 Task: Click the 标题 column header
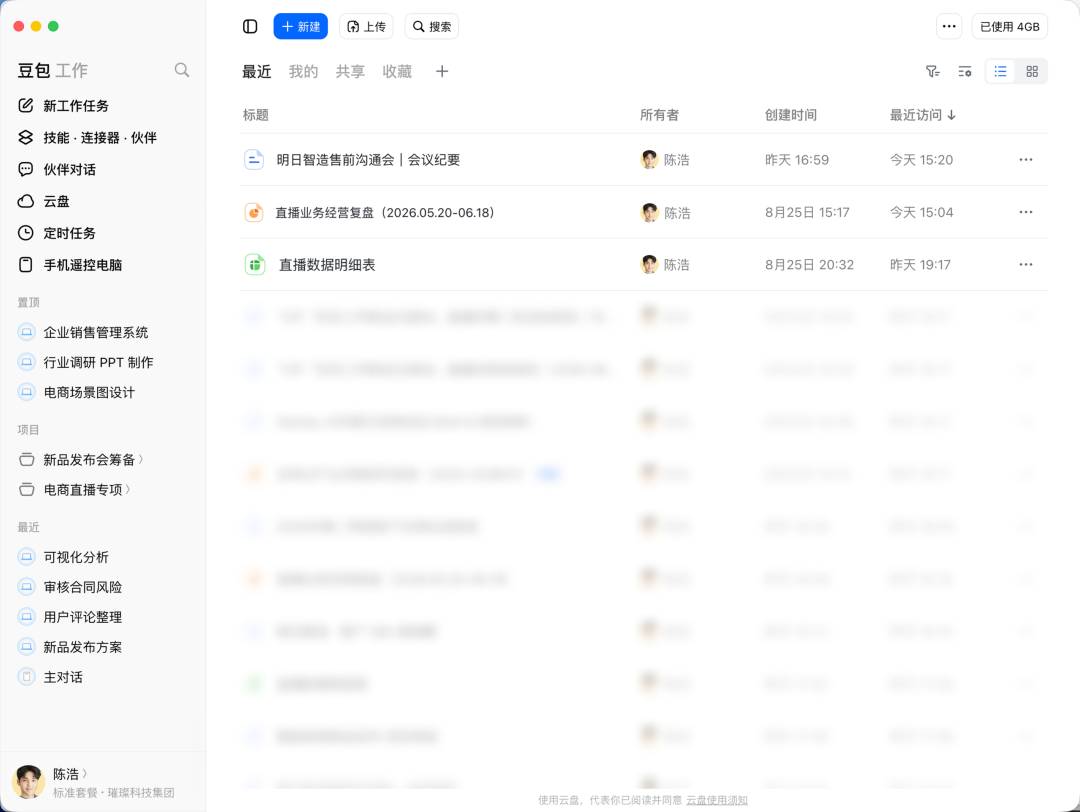coord(256,115)
